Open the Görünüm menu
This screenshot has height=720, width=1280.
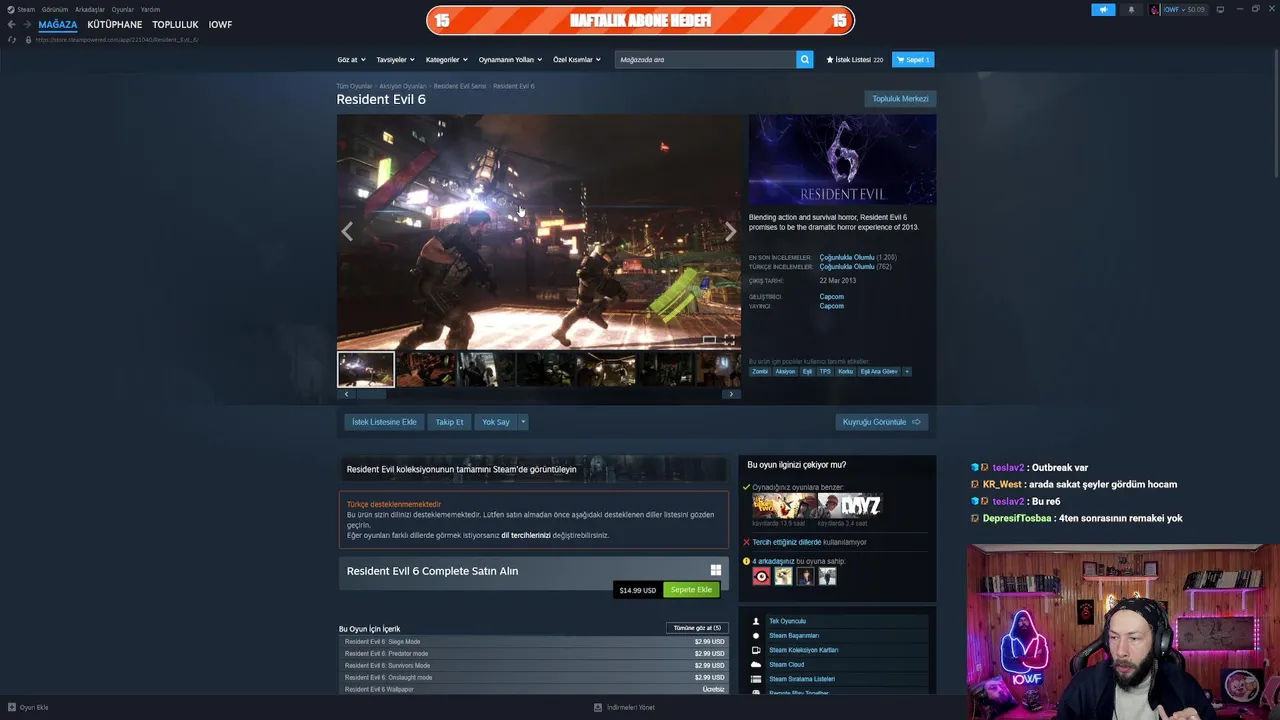tap(55, 9)
